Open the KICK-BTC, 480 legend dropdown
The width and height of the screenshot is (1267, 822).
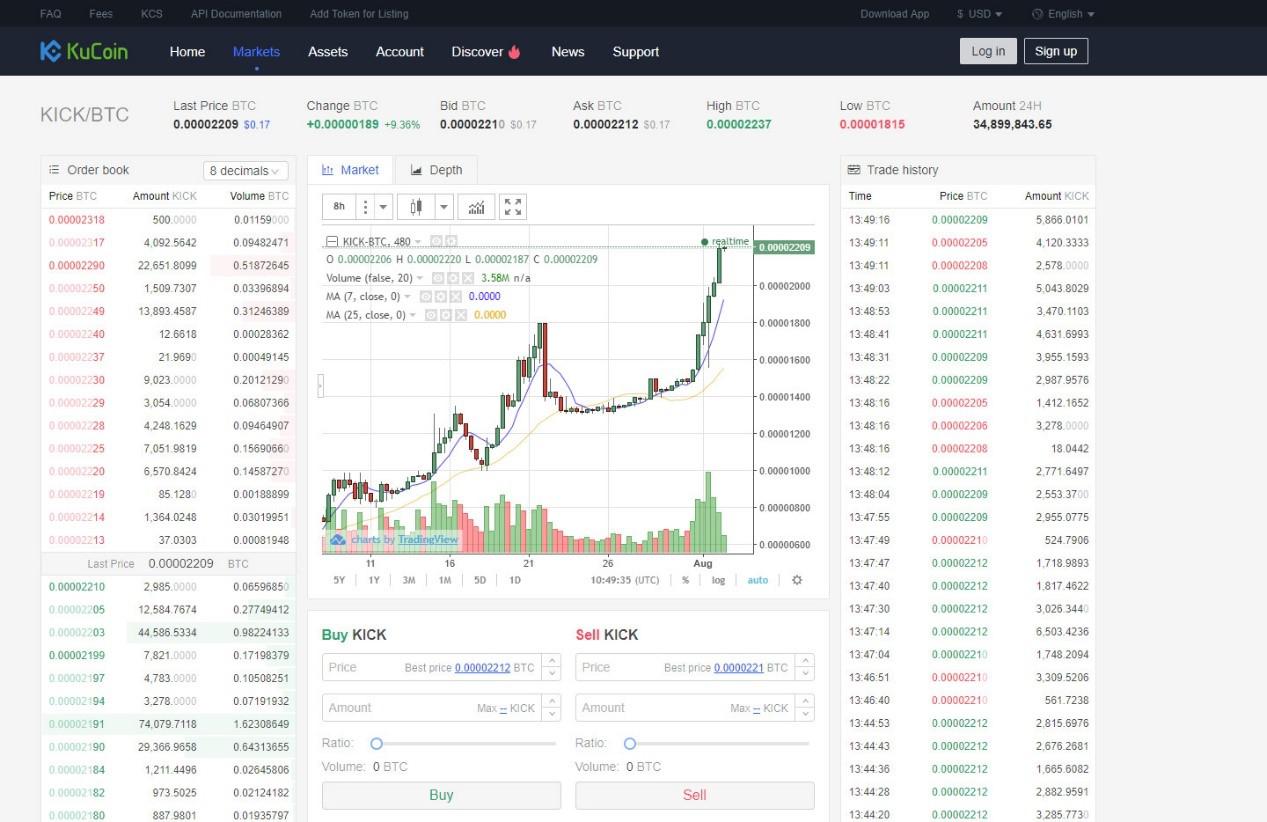pos(418,241)
